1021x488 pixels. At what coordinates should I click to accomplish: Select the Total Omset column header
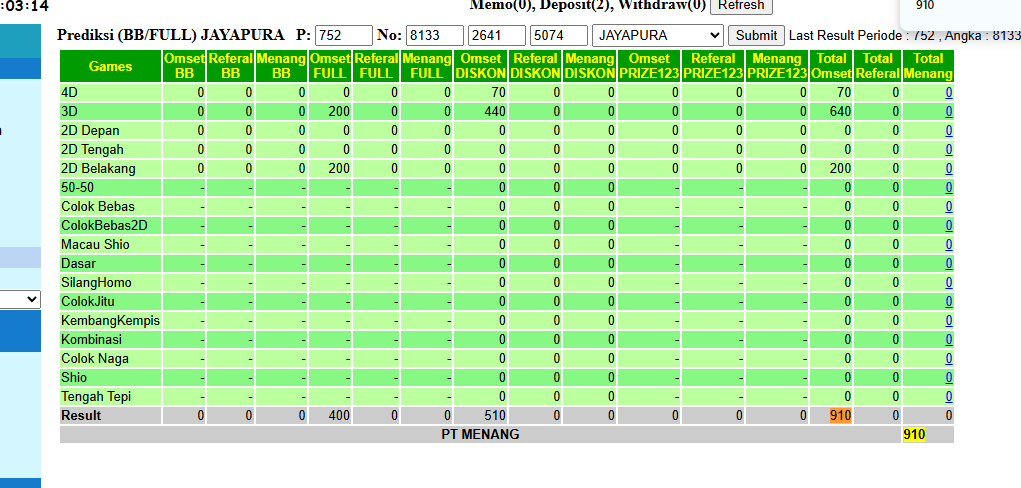[832, 66]
